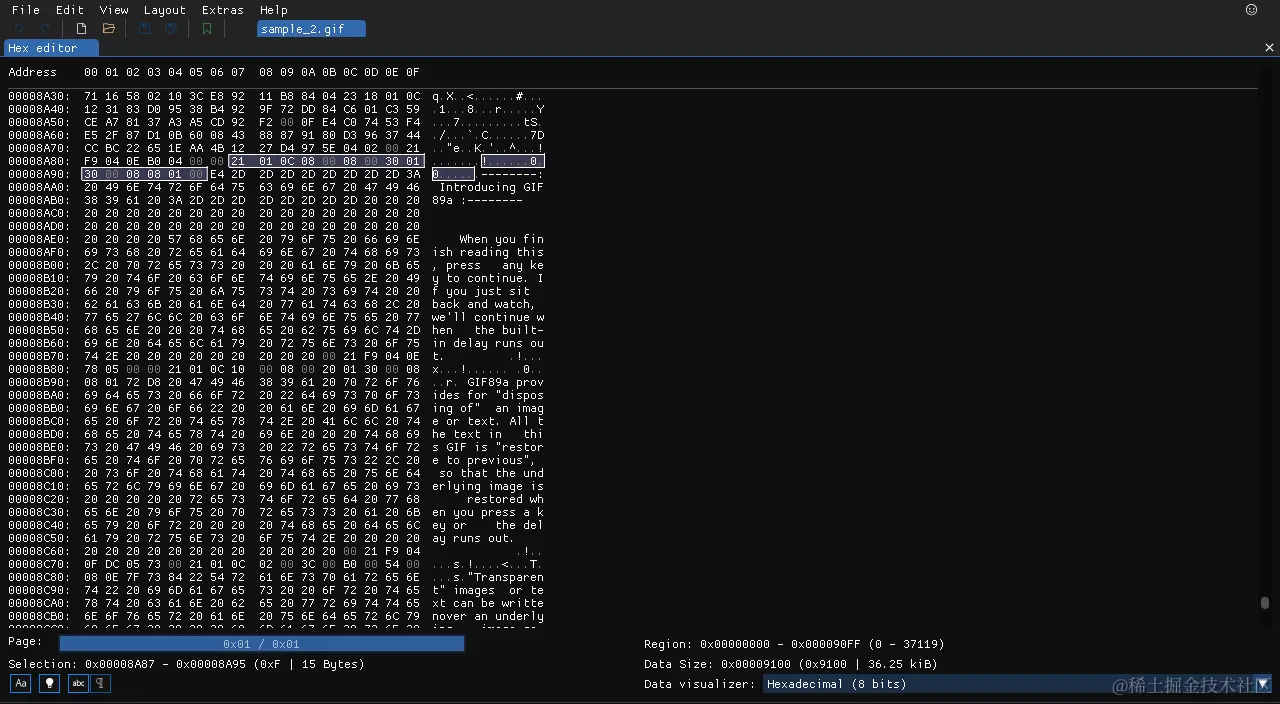Viewport: 1280px width, 704px height.
Task: Save the file with the floppy disk icon
Action: tap(145, 29)
